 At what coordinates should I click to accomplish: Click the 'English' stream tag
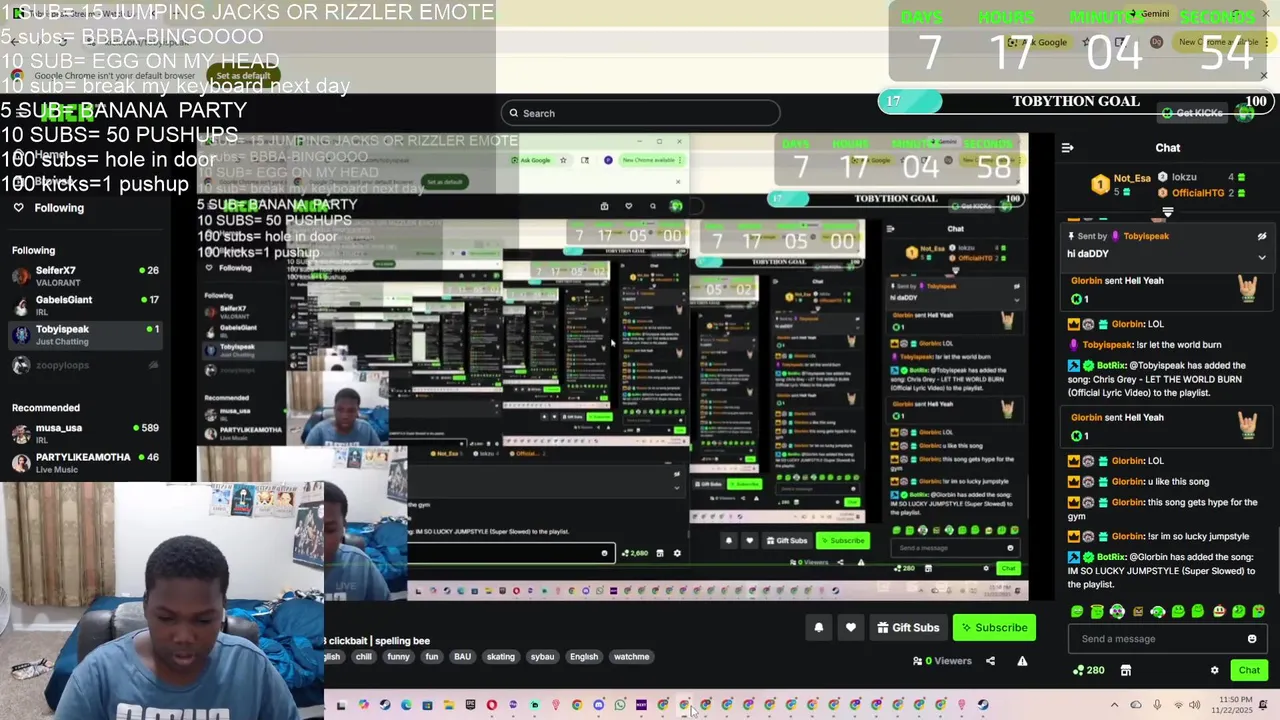click(x=584, y=657)
